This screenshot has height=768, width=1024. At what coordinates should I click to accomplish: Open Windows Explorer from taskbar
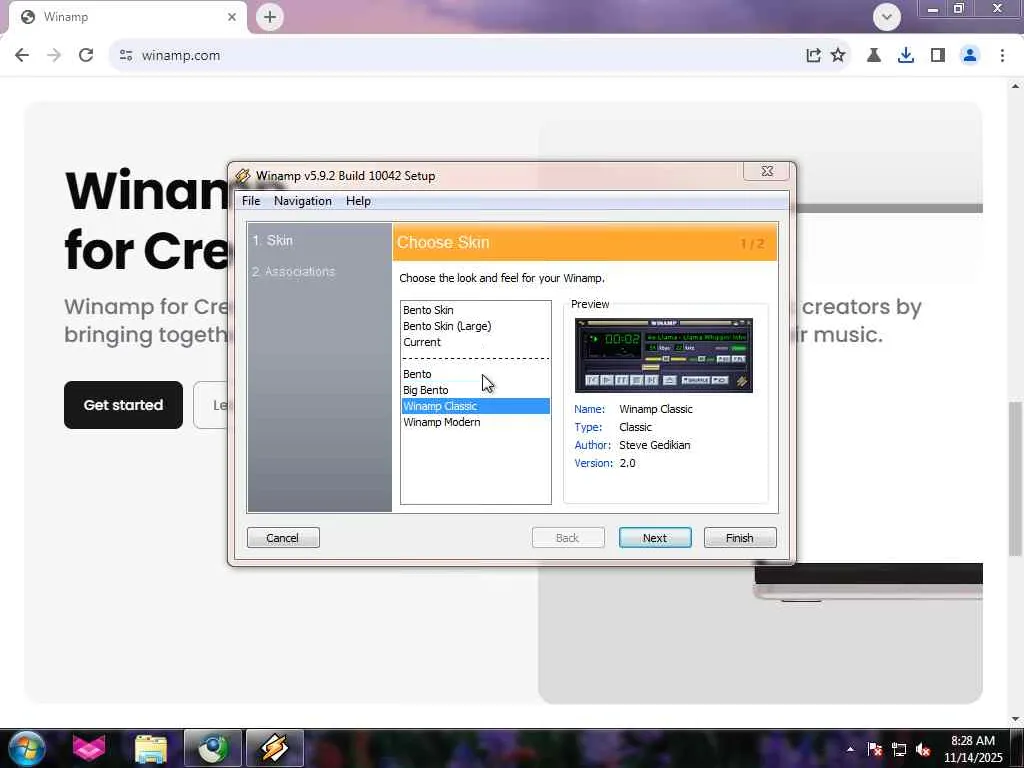tap(151, 748)
